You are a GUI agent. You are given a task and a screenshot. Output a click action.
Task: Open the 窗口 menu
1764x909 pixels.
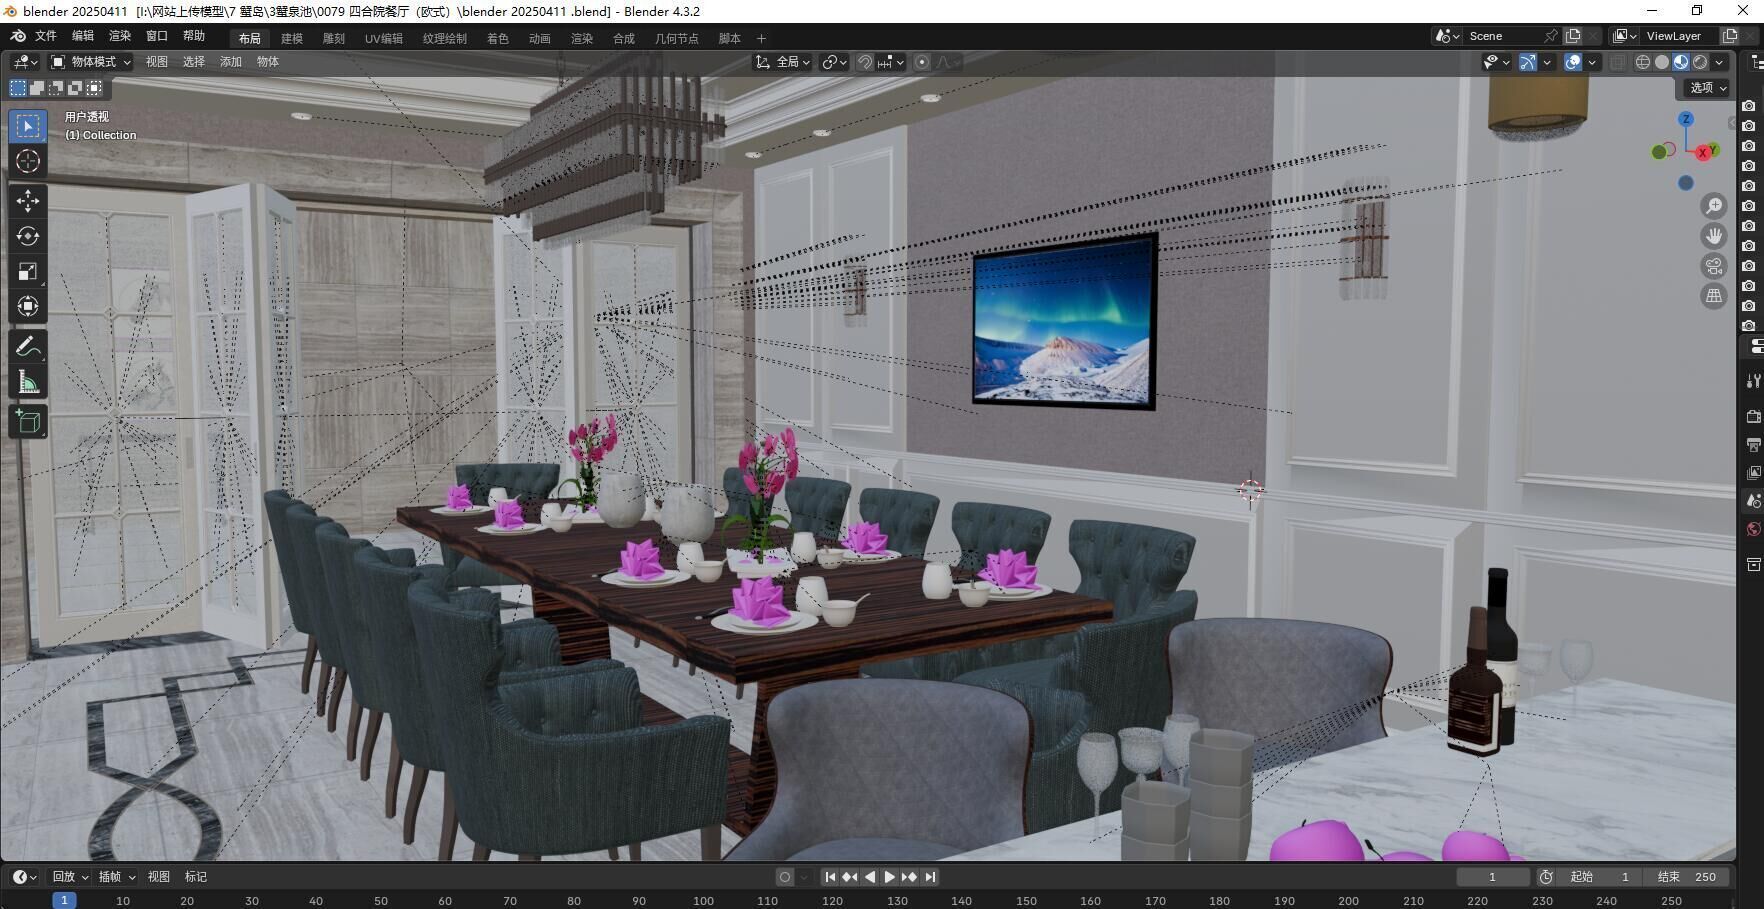[x=157, y=36]
